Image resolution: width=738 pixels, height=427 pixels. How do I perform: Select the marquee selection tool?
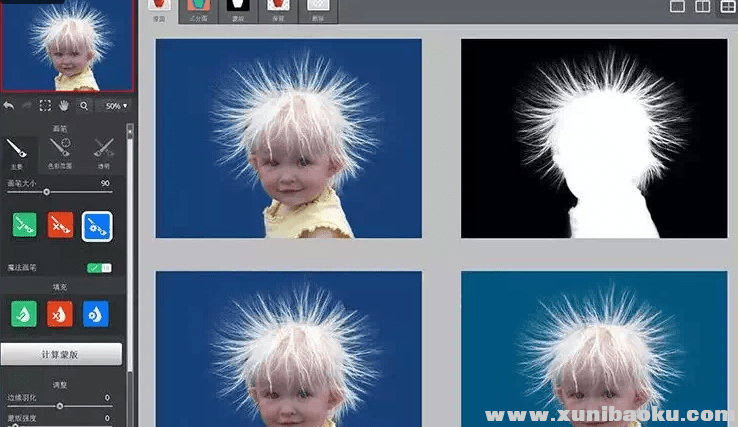point(45,105)
